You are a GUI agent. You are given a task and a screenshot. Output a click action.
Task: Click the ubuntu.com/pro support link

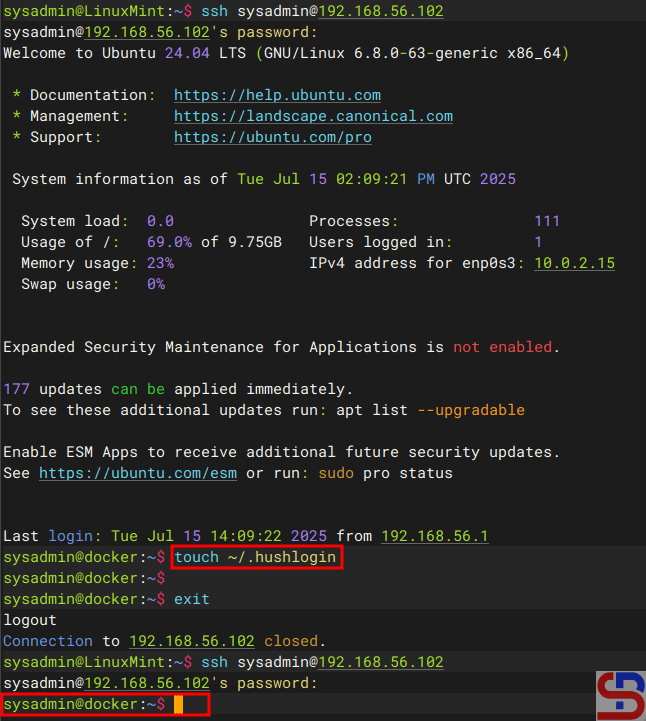[272, 137]
